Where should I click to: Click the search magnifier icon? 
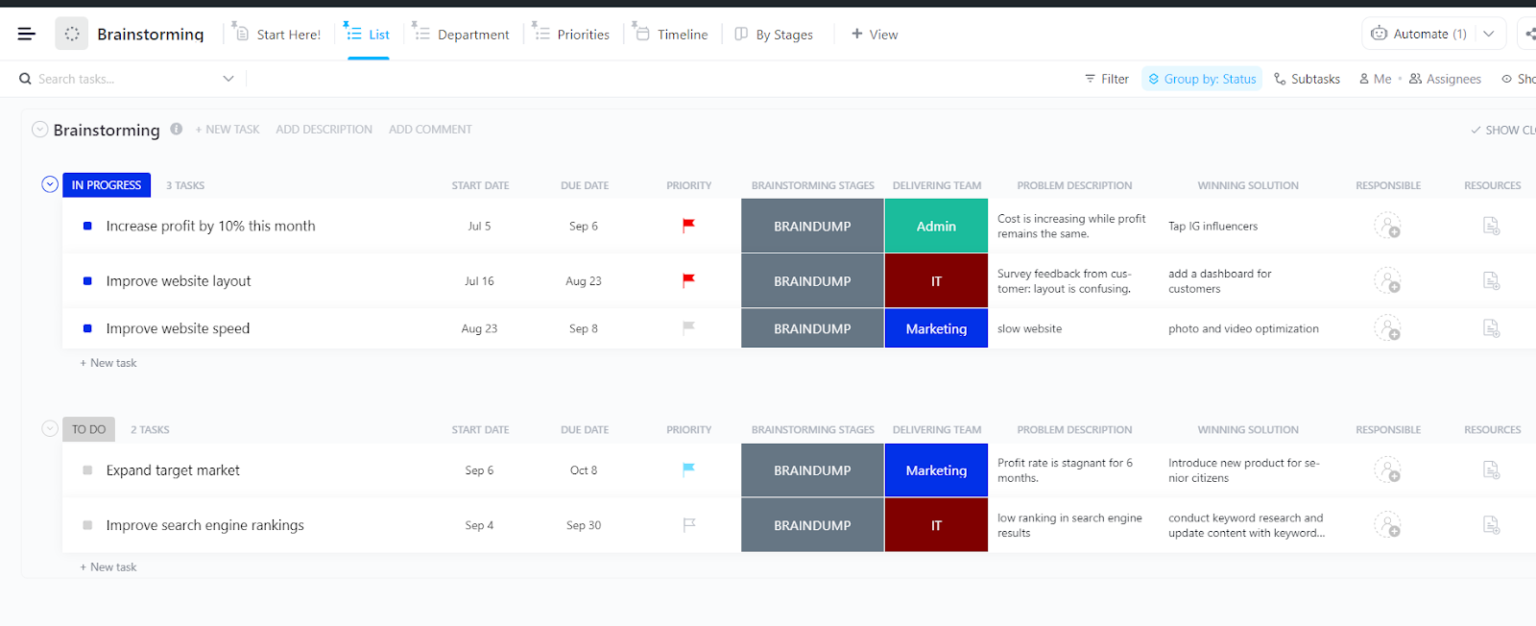[25, 78]
